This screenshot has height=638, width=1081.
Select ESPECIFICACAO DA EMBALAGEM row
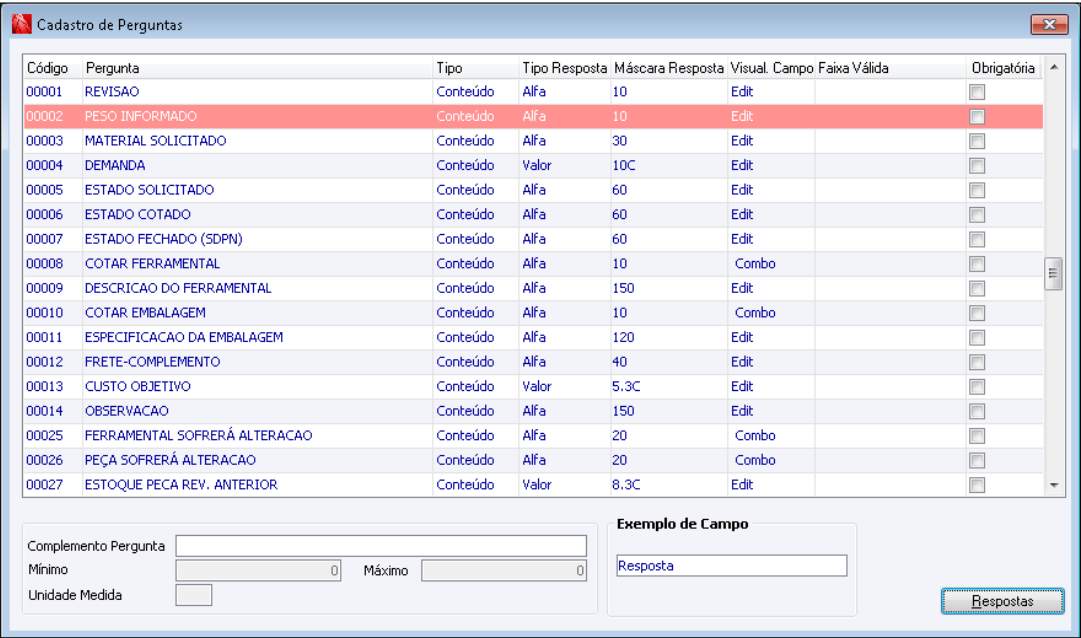click(533, 337)
